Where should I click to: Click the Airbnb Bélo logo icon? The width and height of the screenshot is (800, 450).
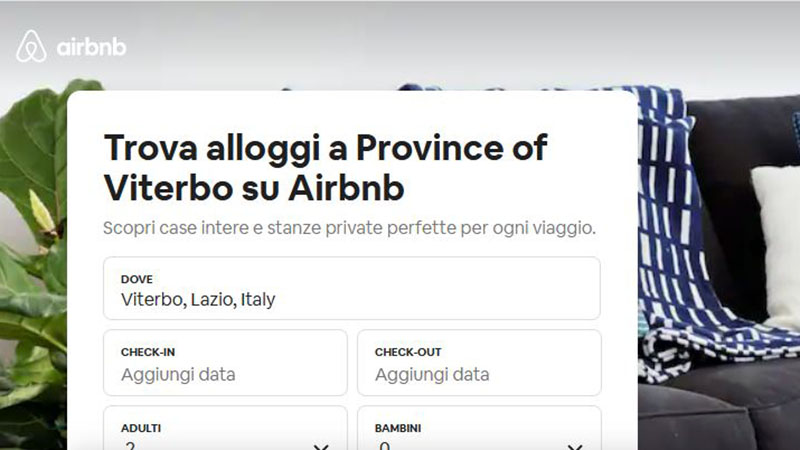click(31, 46)
